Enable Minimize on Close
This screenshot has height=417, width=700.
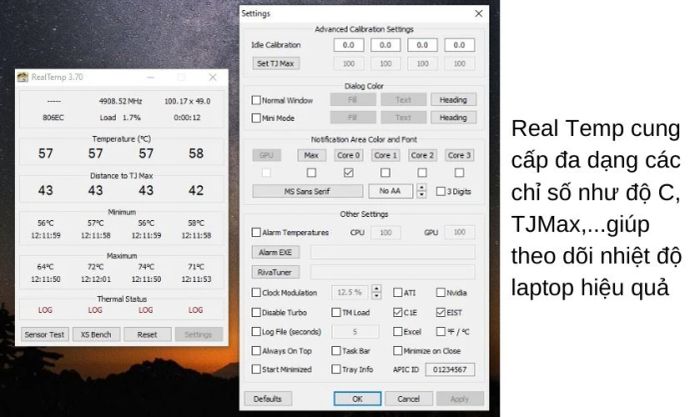397,350
